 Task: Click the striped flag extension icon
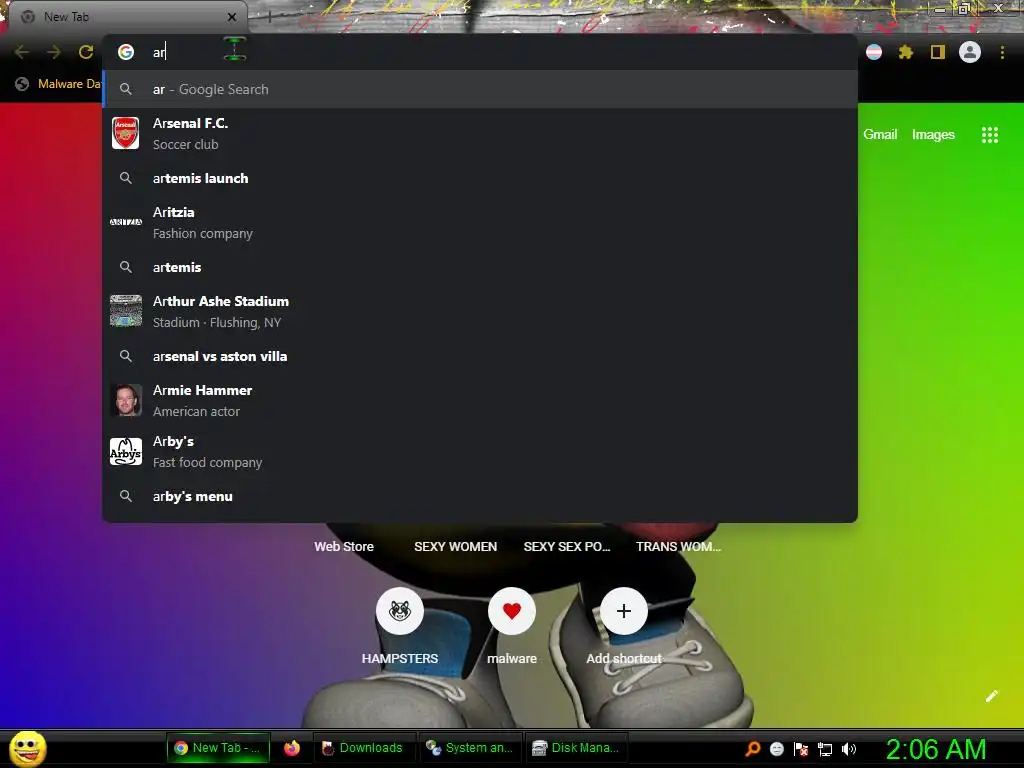pos(874,52)
